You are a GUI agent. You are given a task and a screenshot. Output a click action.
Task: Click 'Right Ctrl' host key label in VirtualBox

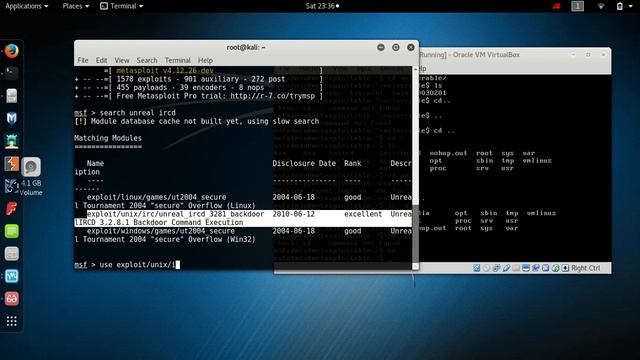coord(586,268)
